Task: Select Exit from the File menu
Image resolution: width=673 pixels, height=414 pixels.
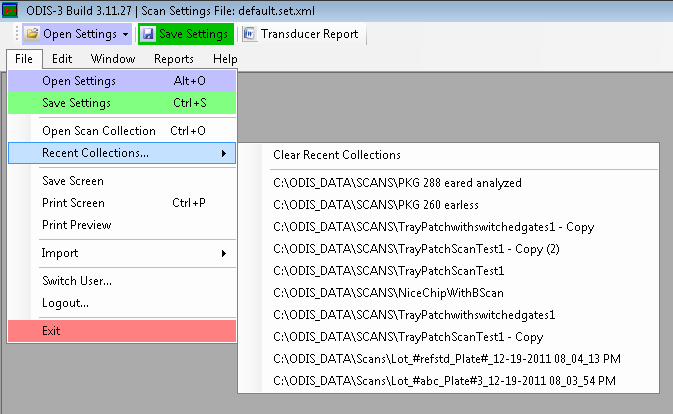Action: click(52, 331)
